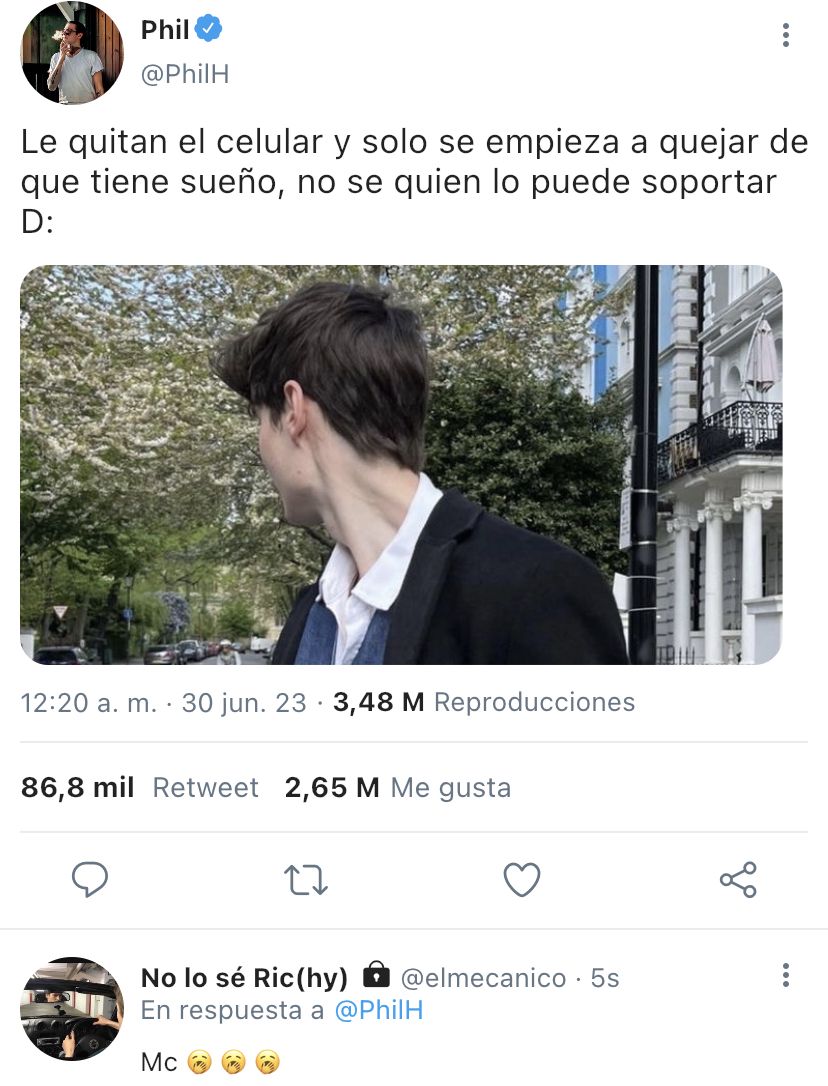Open the three-dot menu on the reply

pos(785,974)
